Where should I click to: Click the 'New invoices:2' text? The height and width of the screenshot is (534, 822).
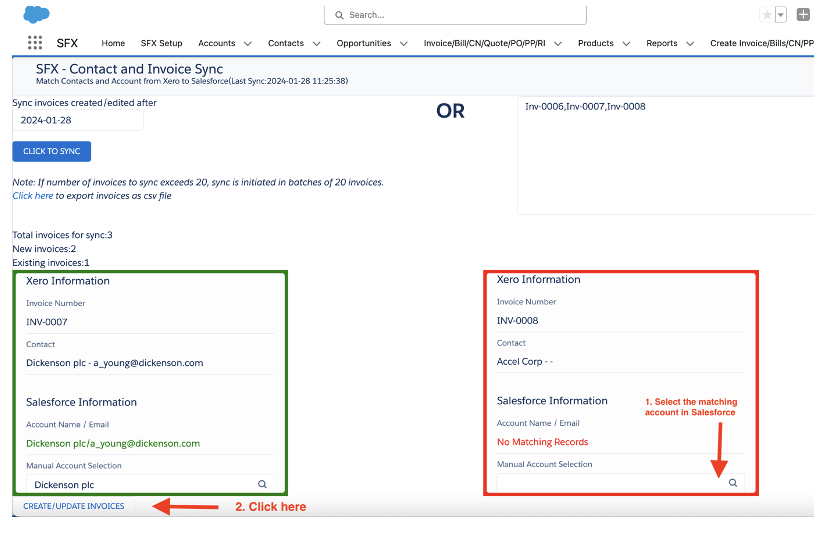click(44, 248)
